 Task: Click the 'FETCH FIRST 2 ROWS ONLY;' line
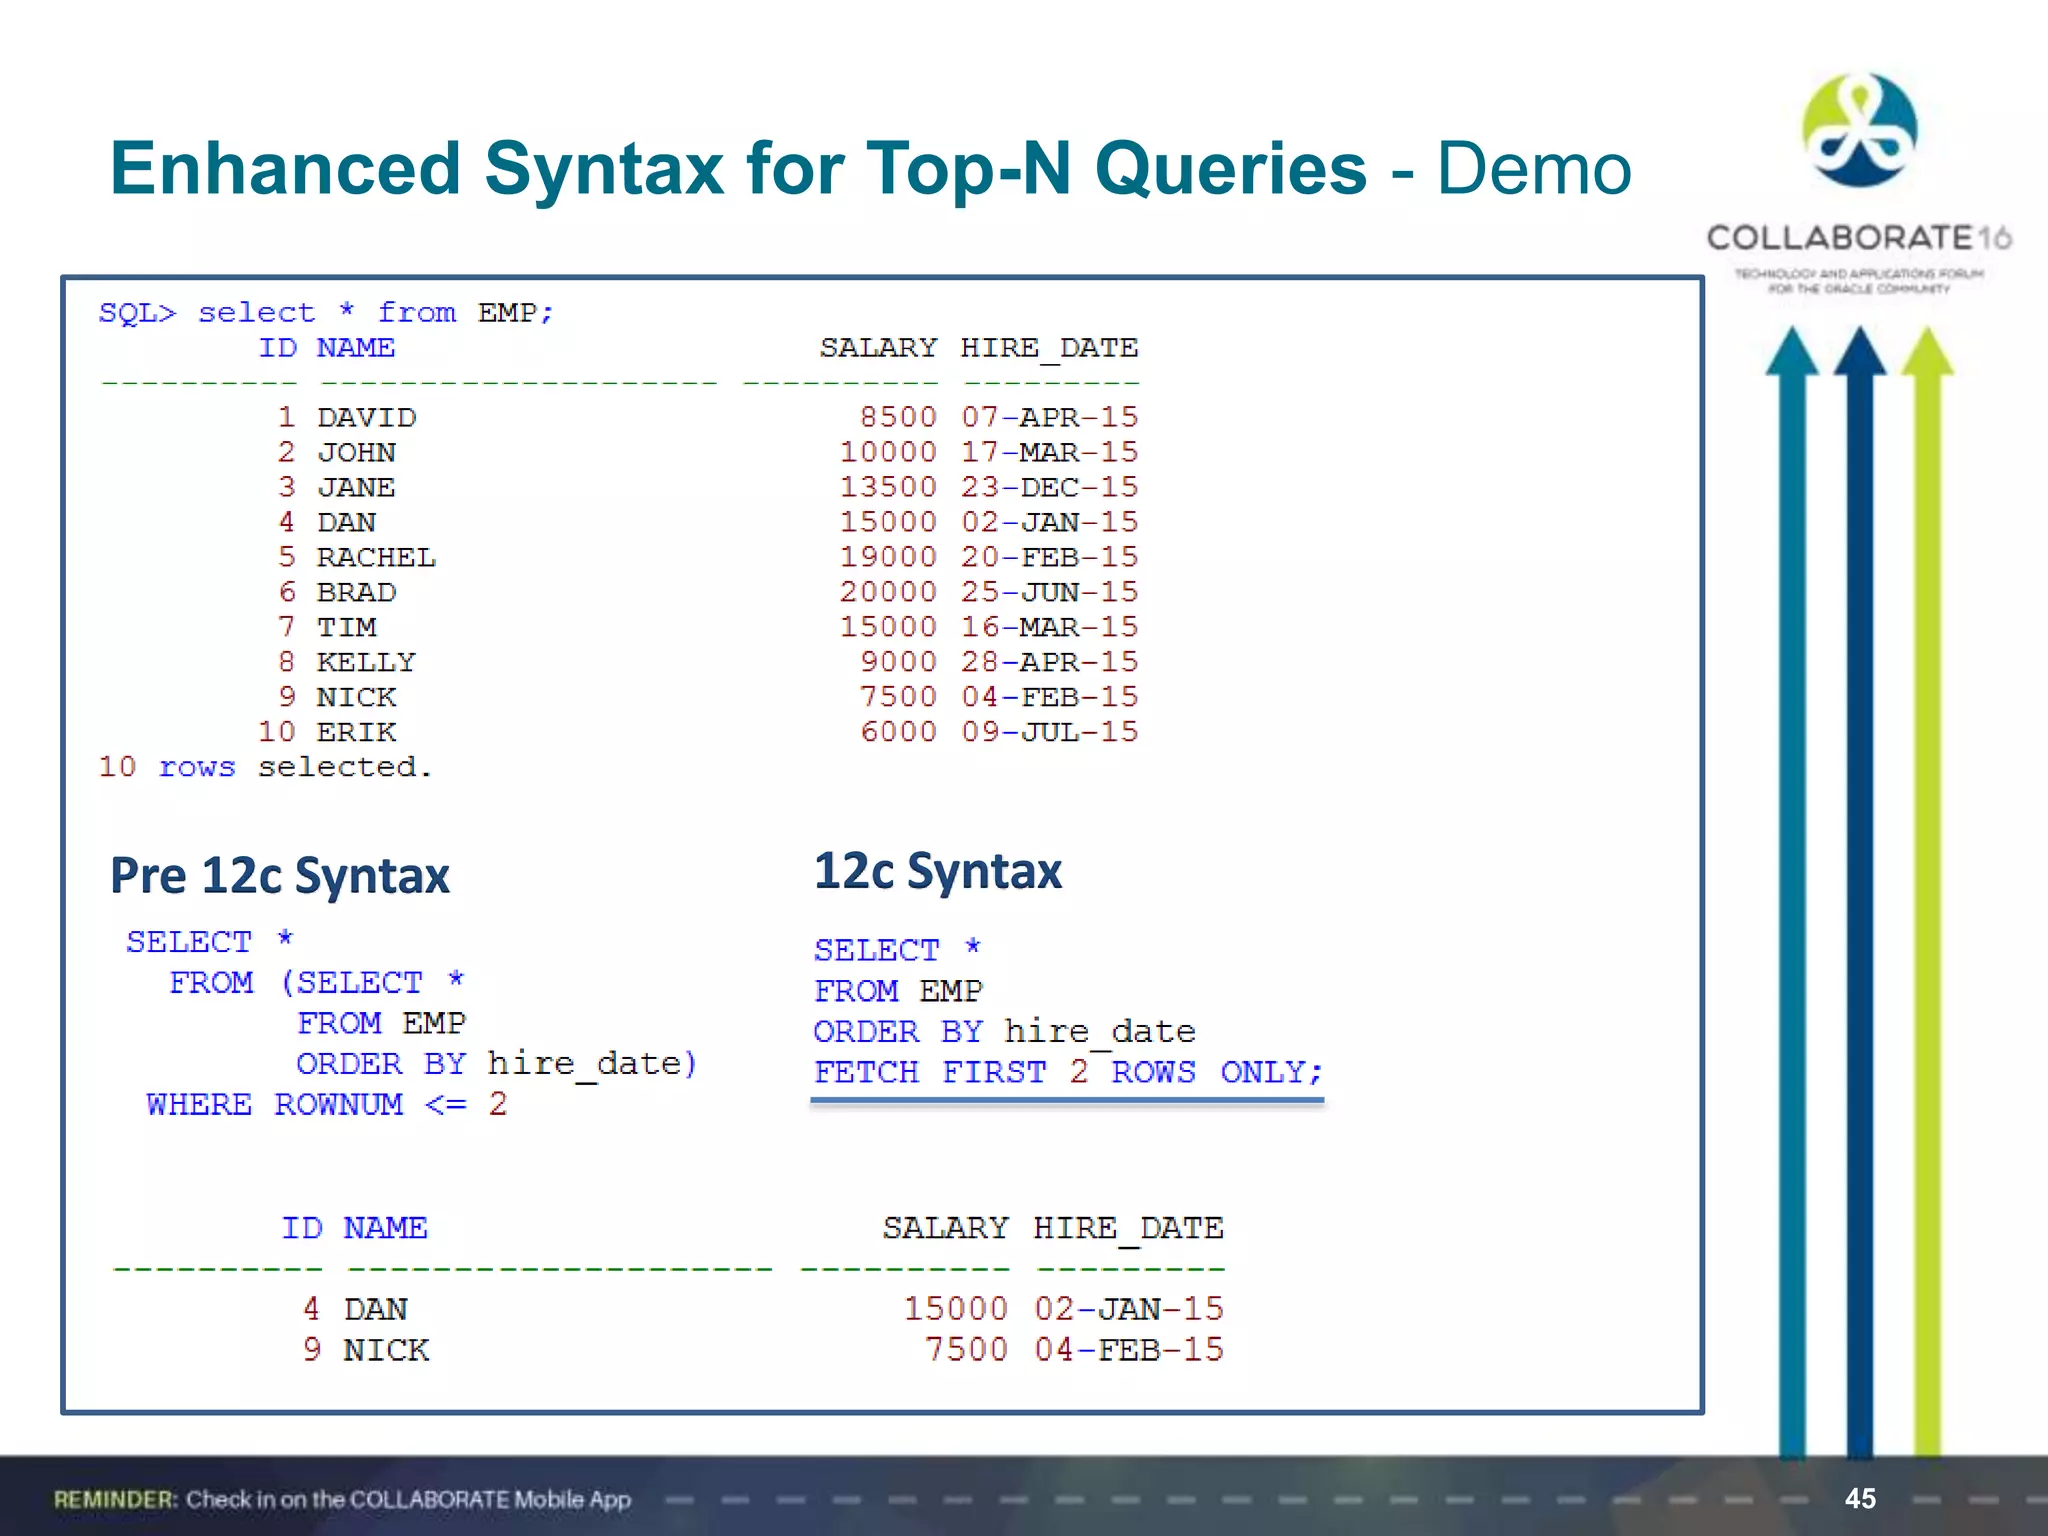[1068, 1072]
